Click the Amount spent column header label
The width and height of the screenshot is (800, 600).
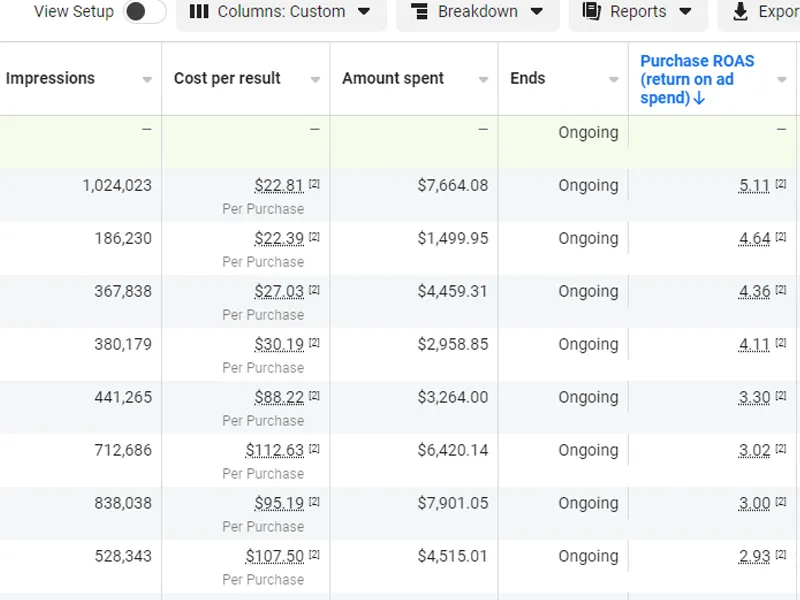point(393,79)
